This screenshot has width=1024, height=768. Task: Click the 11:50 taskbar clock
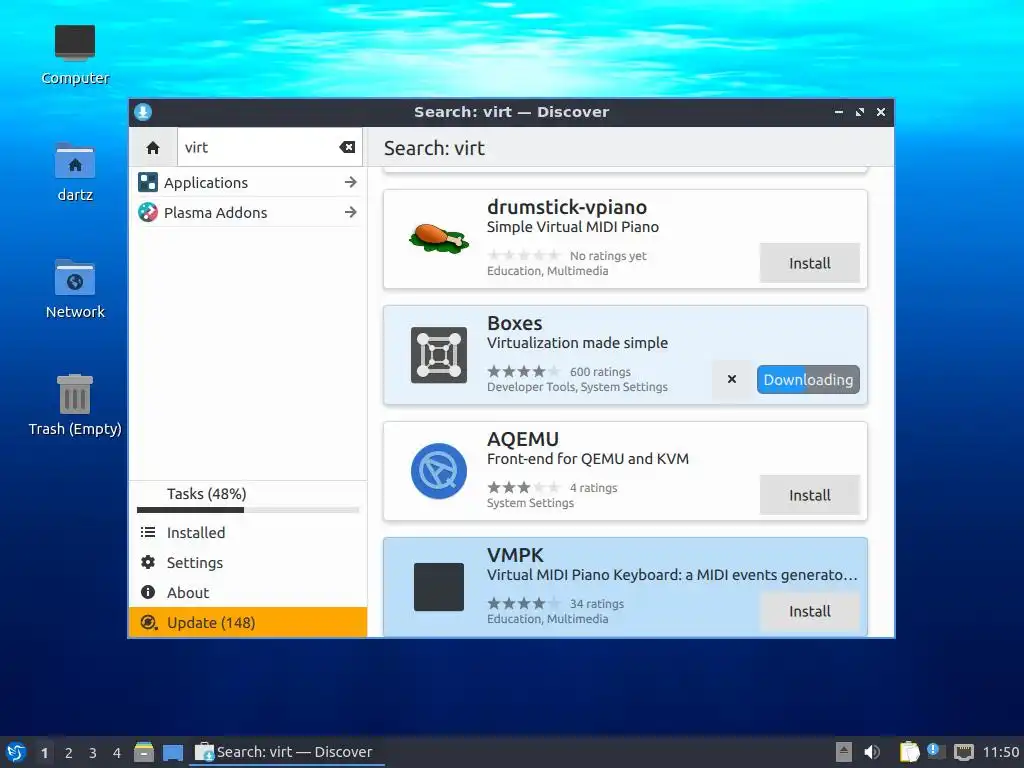[1000, 752]
